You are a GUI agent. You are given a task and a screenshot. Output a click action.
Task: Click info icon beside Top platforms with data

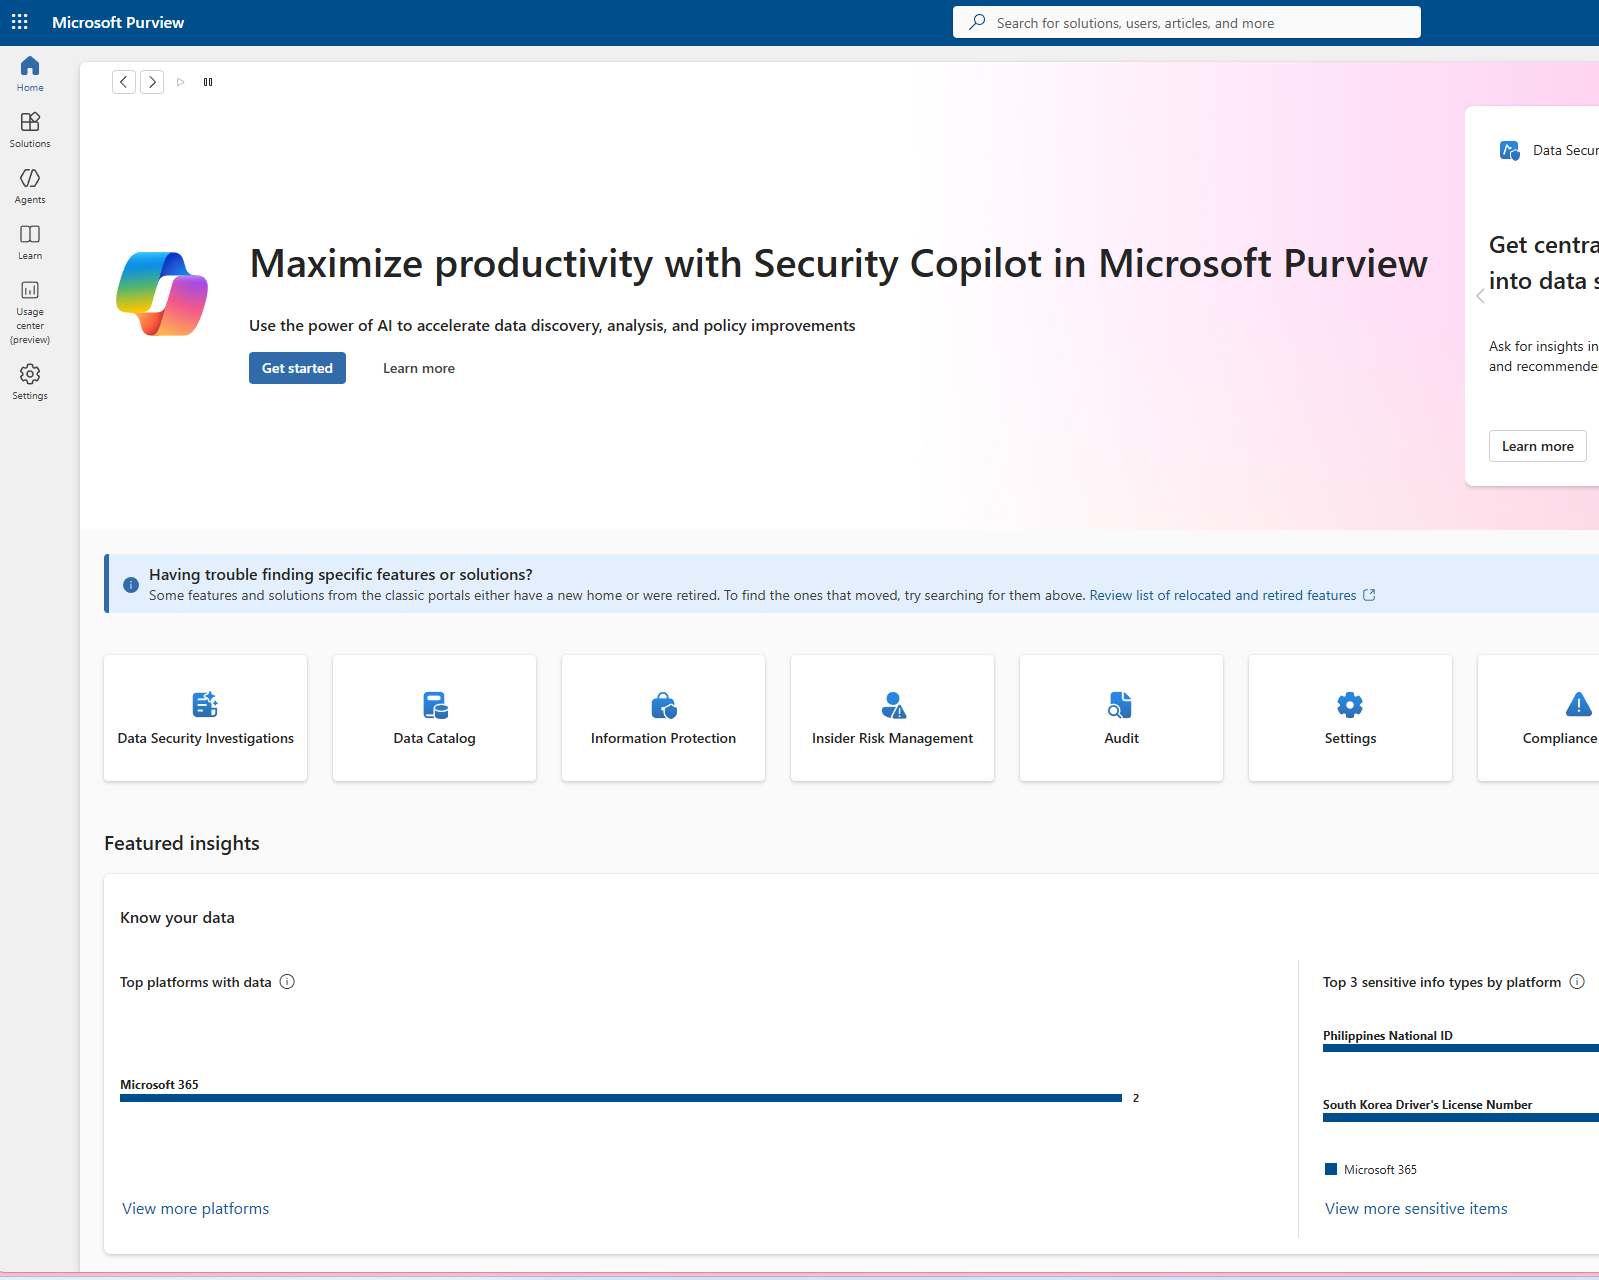click(287, 982)
